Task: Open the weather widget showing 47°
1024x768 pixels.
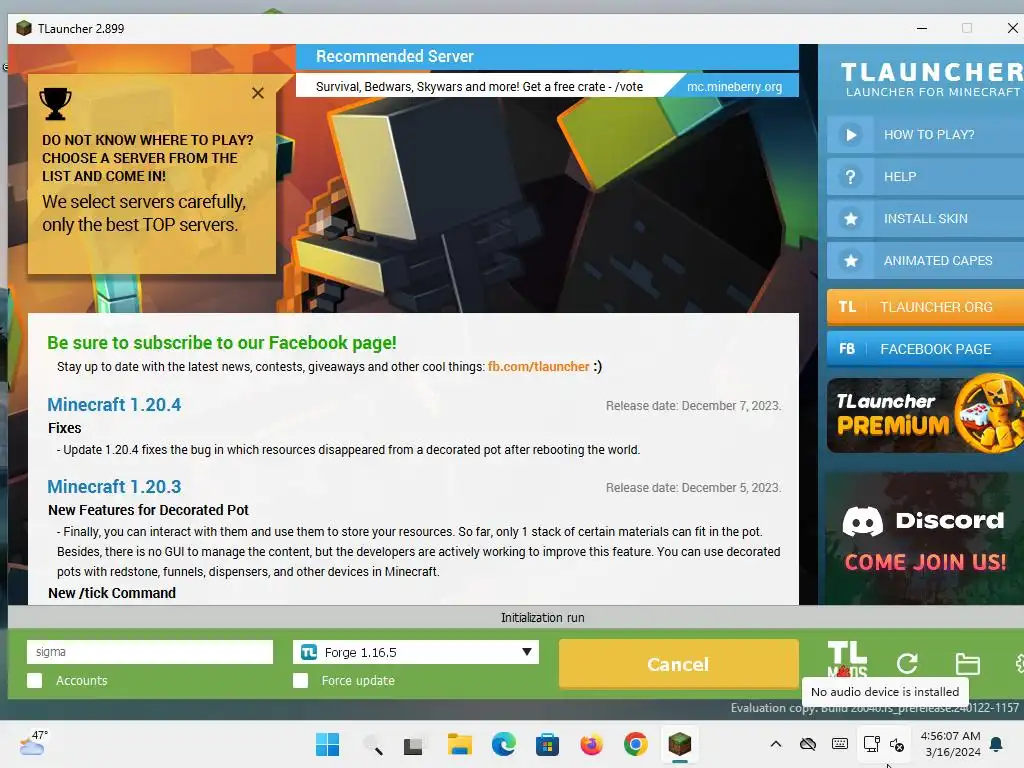Action: 33,743
